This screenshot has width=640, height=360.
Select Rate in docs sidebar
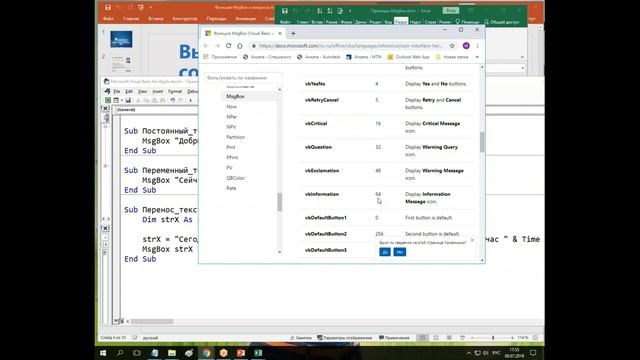coord(231,188)
